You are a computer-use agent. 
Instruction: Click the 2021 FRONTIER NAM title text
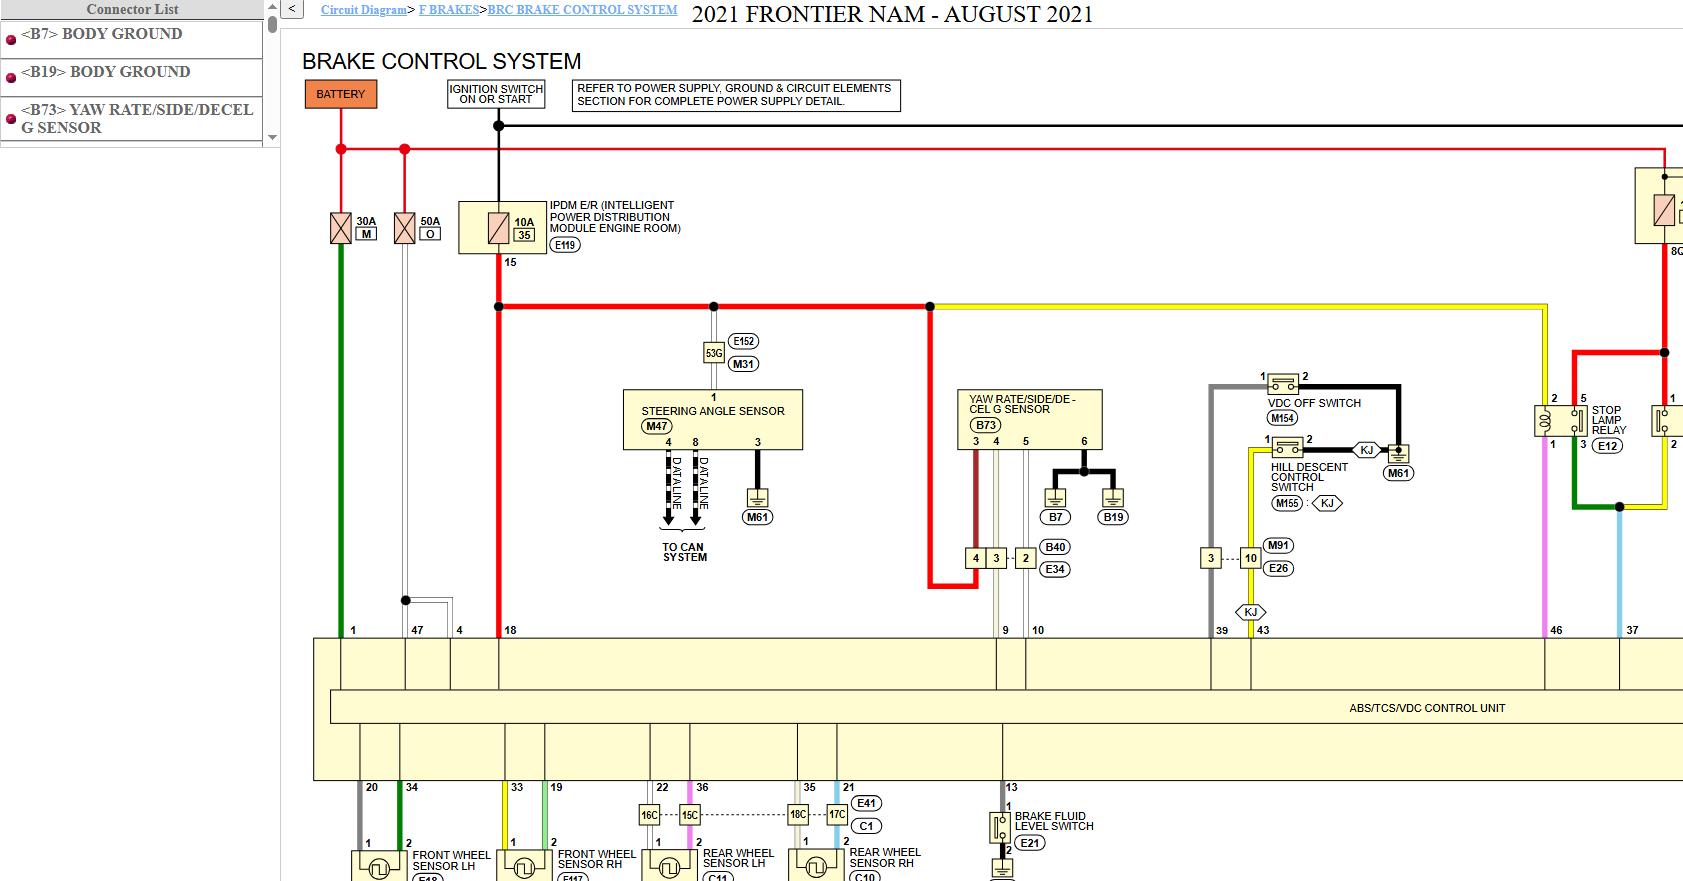892,14
